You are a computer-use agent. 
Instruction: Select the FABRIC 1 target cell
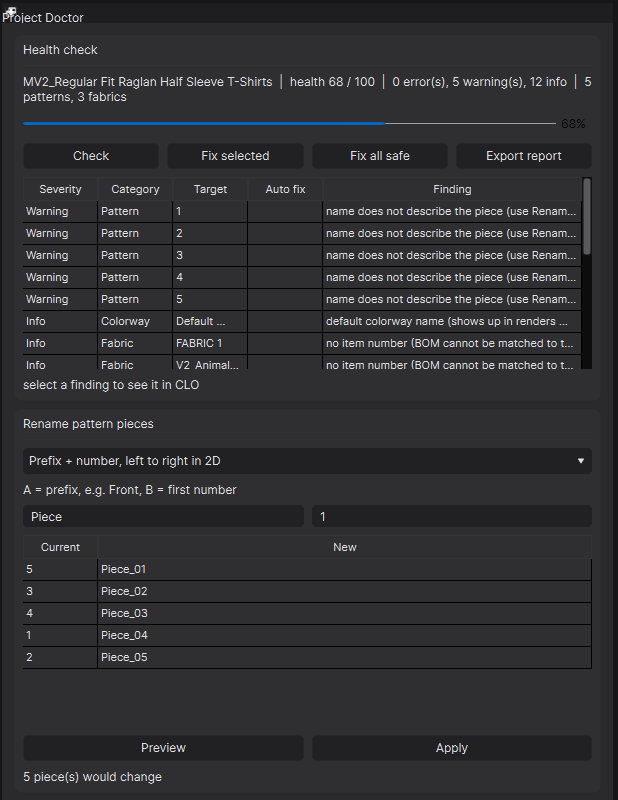[x=210, y=343]
